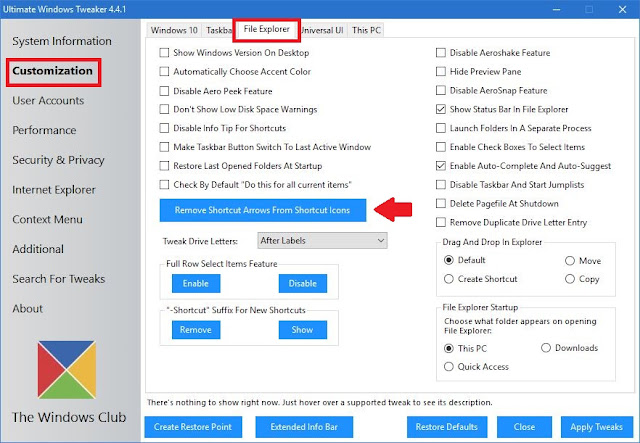Check Disable Aeroshake Feature

441,53
